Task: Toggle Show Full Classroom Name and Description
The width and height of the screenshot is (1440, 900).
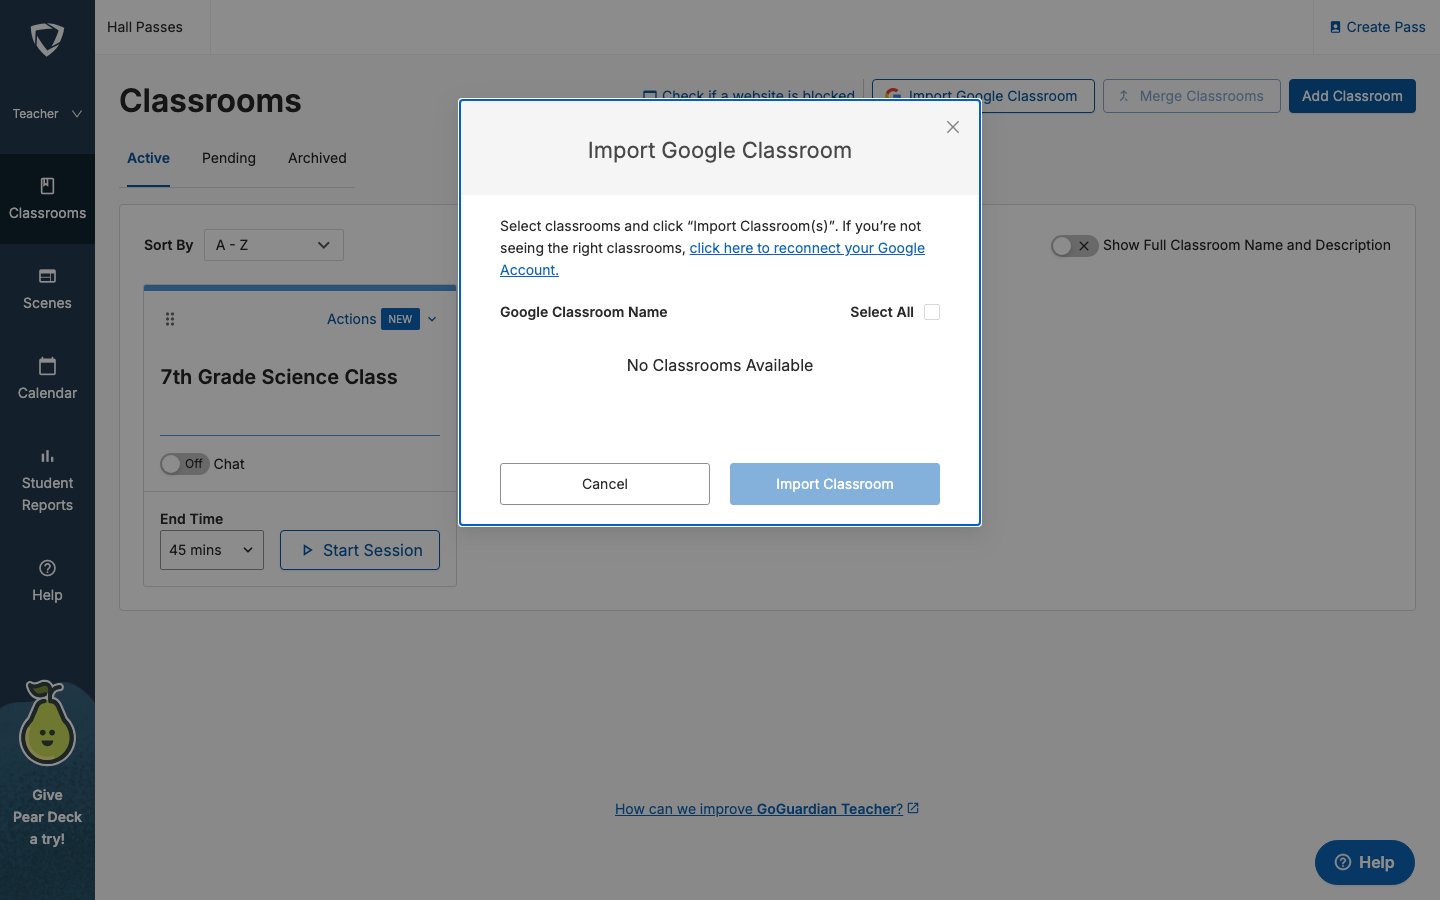Action: (x=1074, y=245)
